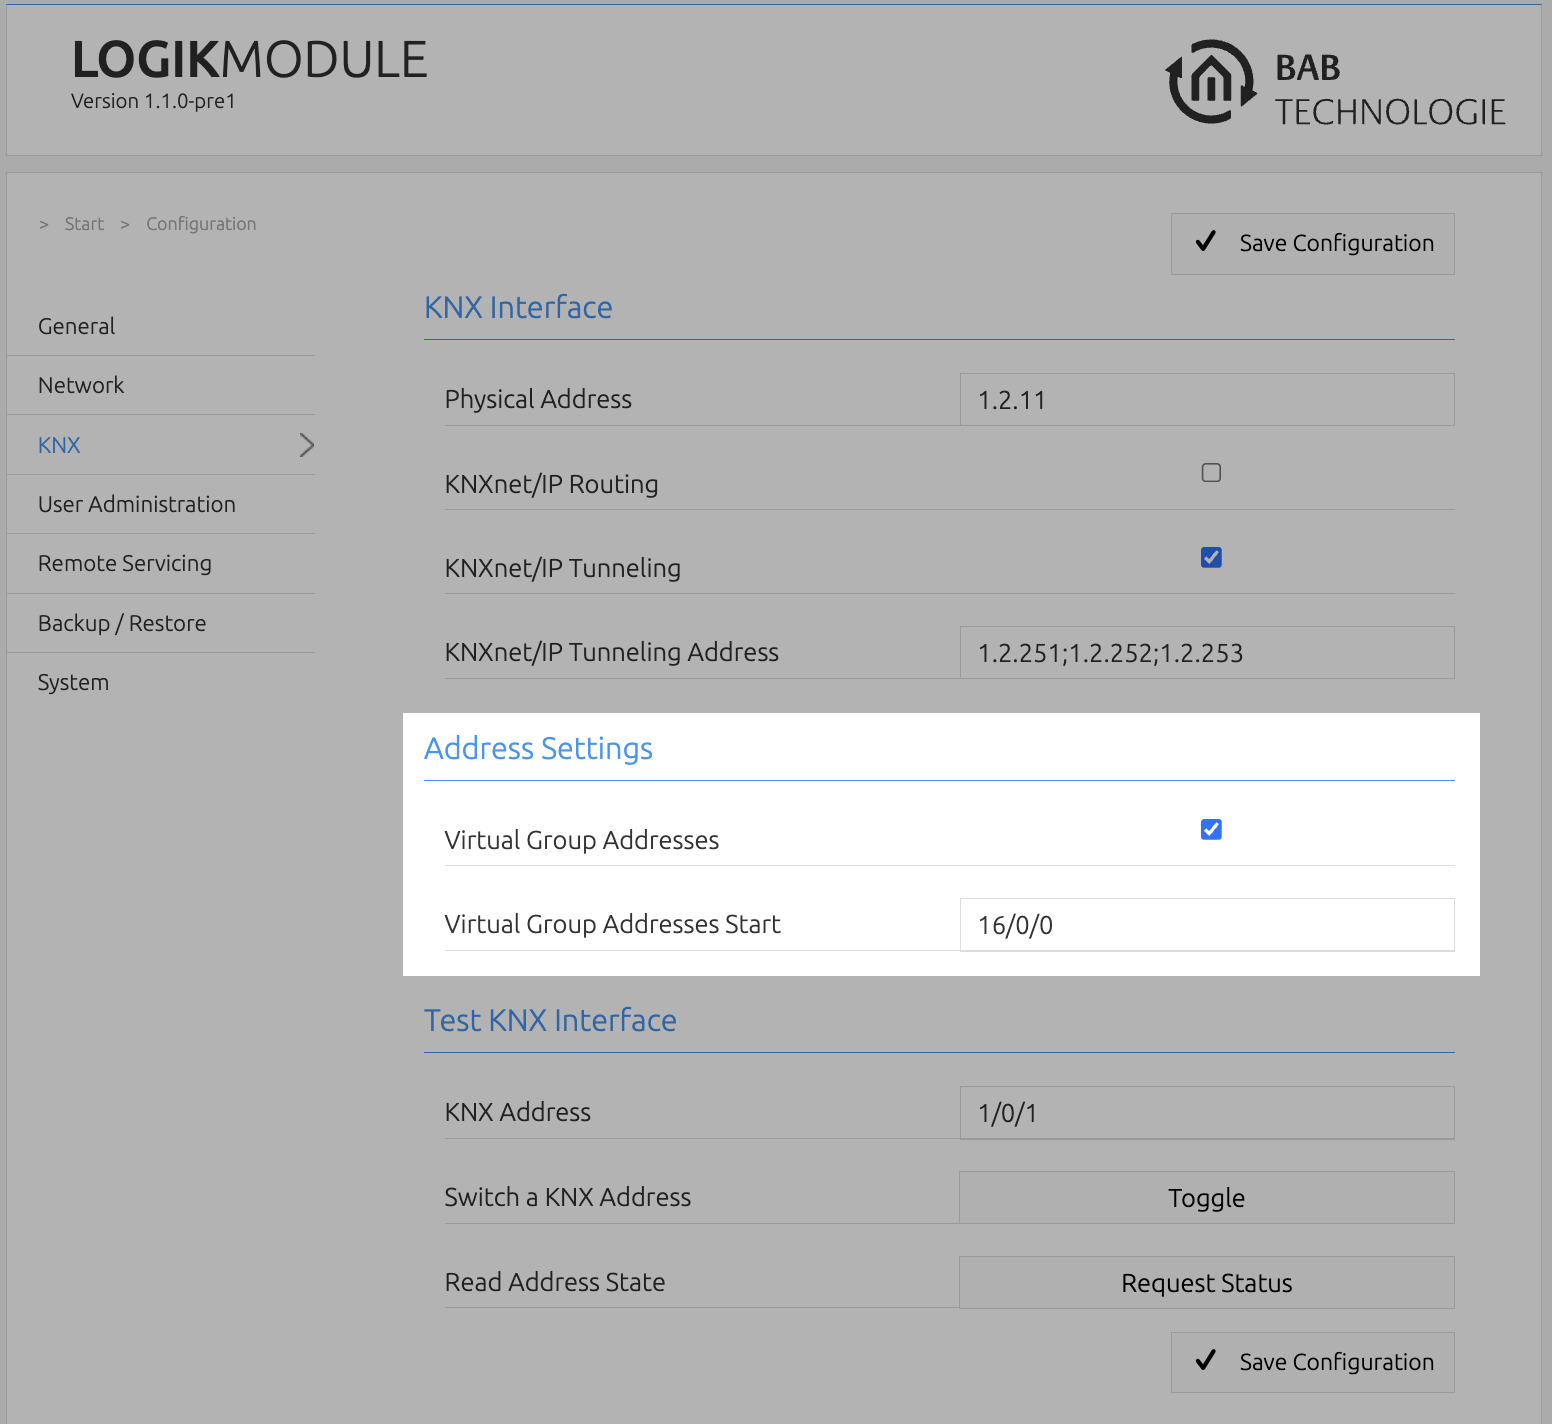Click the "Read Address State" label
The image size is (1552, 1424).
[555, 1282]
